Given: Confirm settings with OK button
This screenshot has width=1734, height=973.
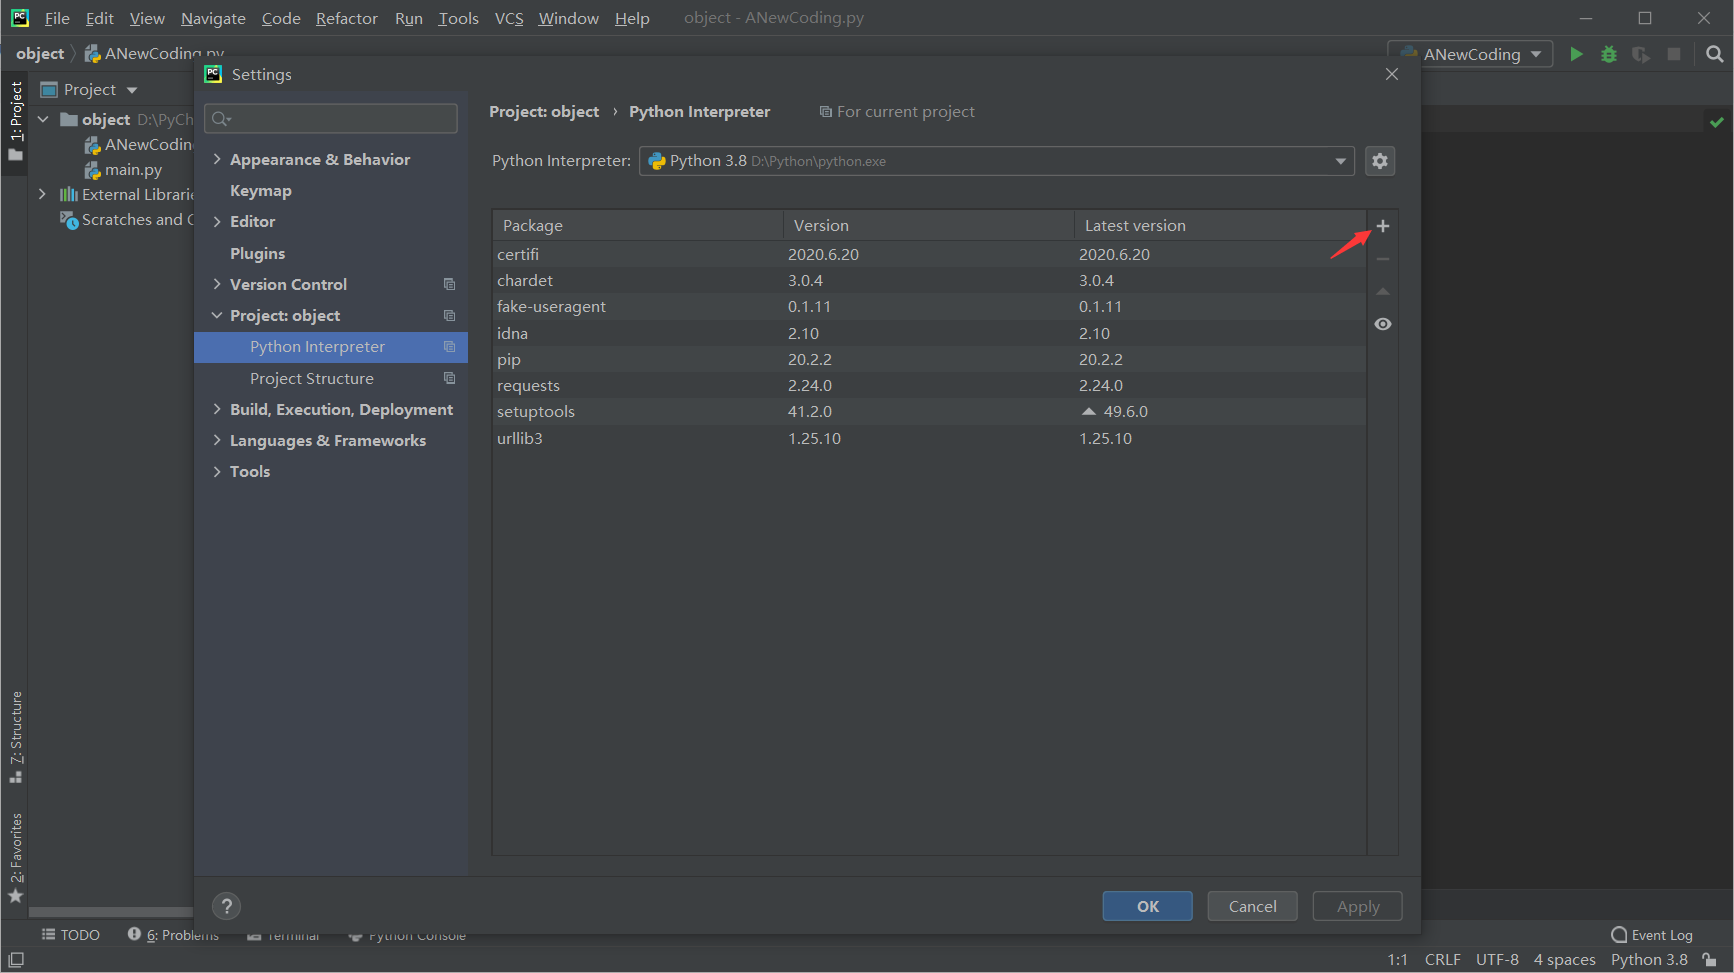Looking at the screenshot, I should (1148, 906).
